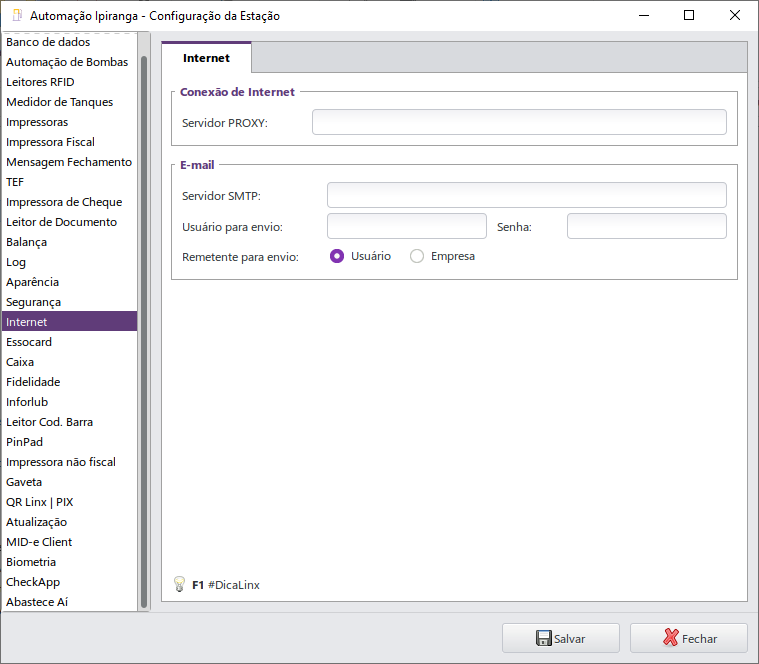Click the Usuário para envio field
This screenshot has width=759, height=664.
[x=407, y=226]
